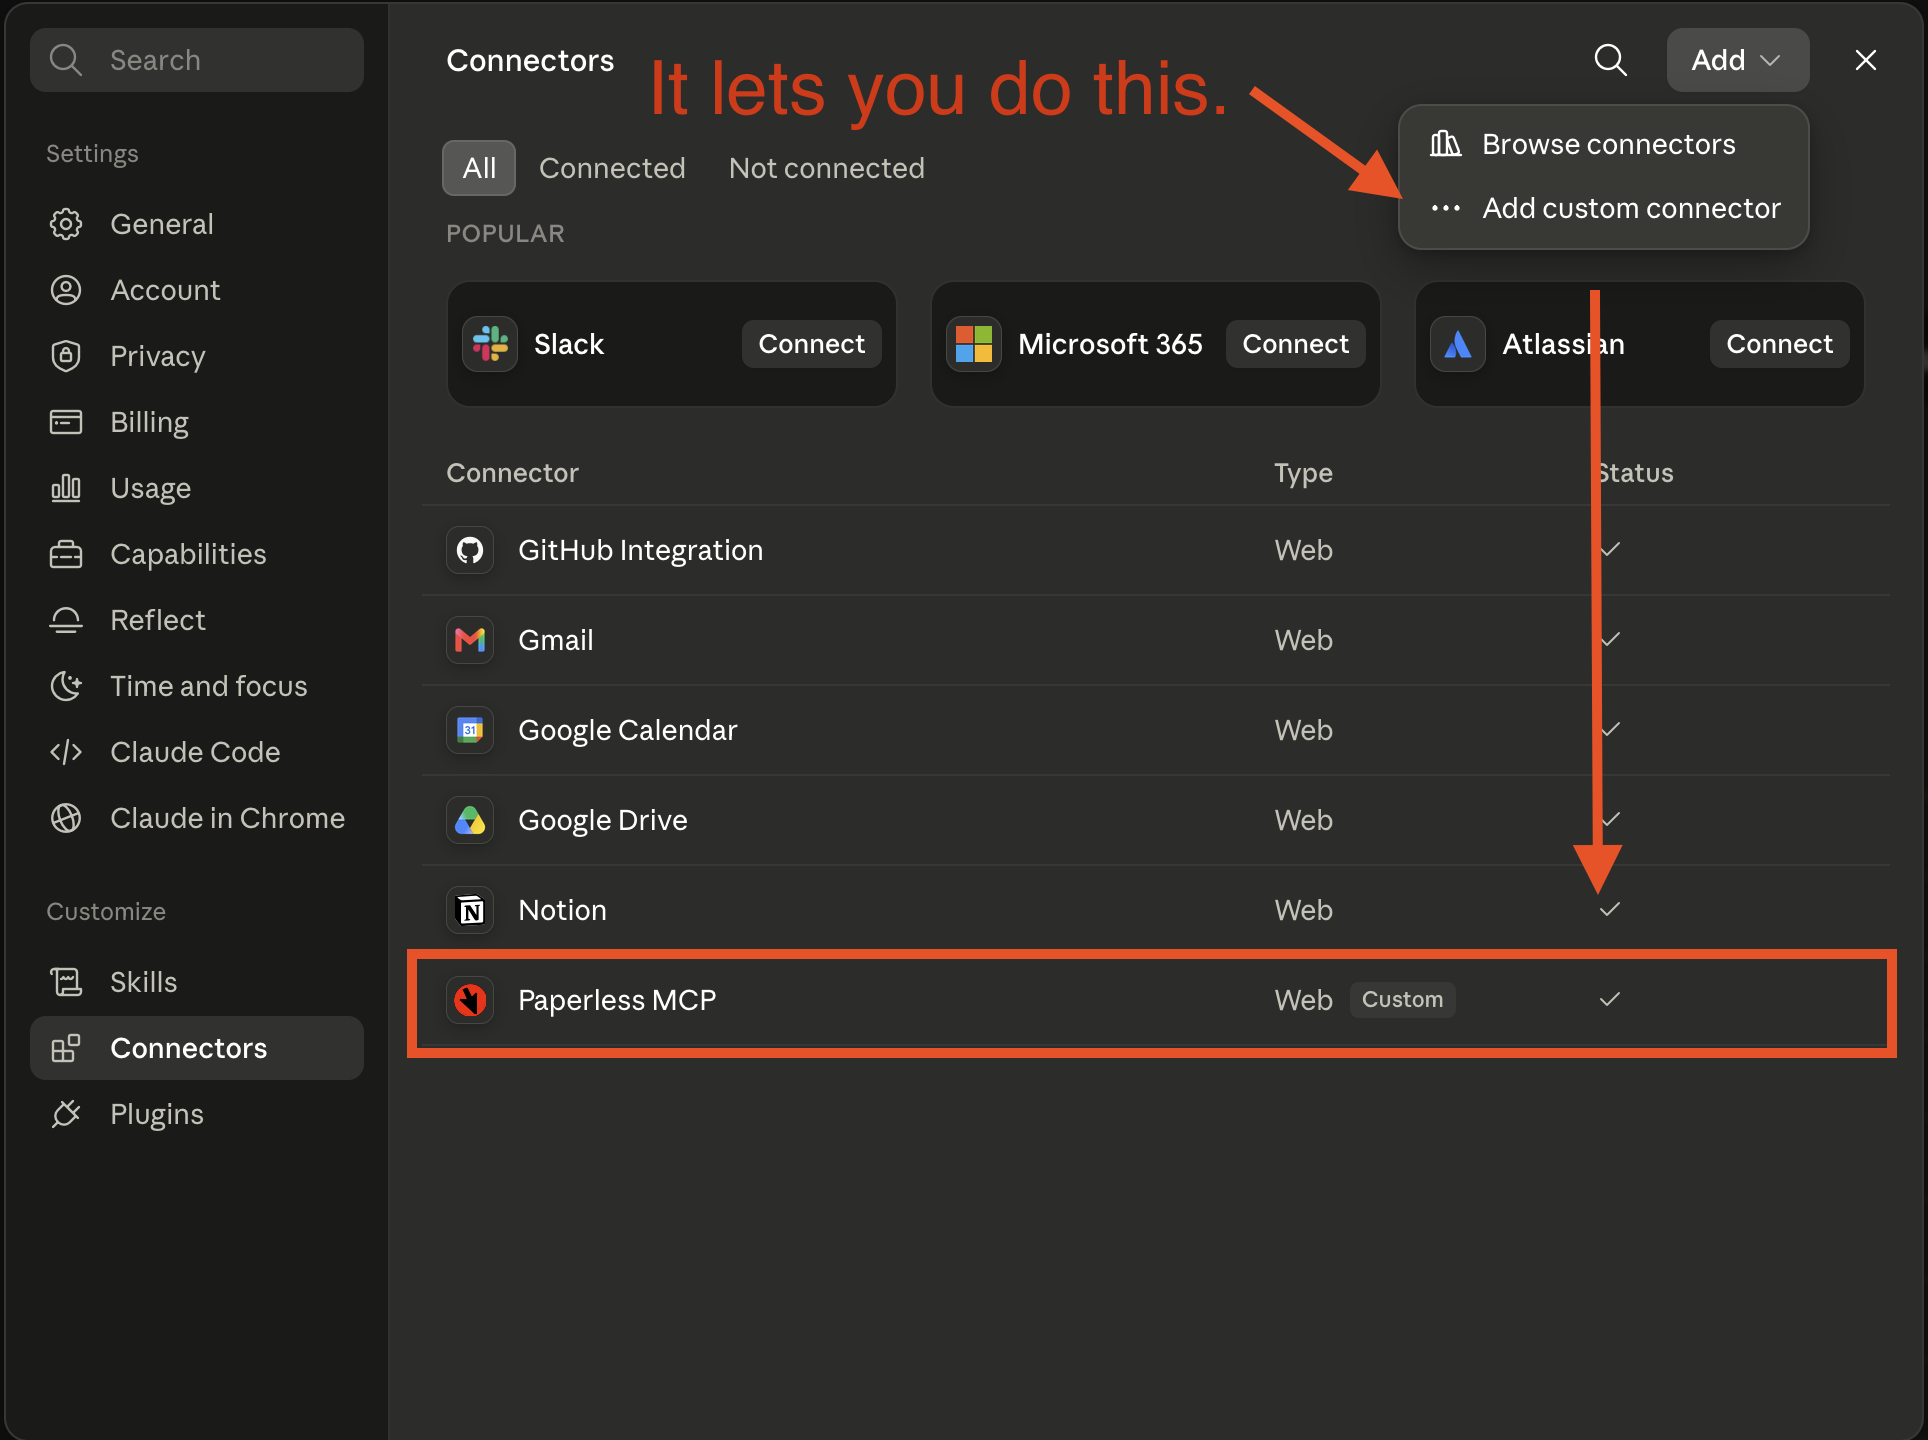Focus the sidebar Search field
This screenshot has height=1440, width=1928.
click(x=197, y=60)
